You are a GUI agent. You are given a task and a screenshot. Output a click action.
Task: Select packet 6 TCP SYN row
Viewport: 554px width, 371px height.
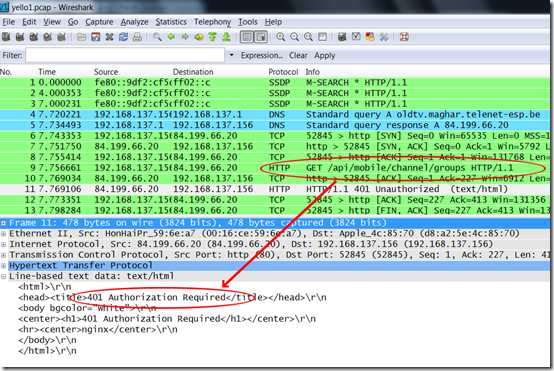[x=275, y=136]
